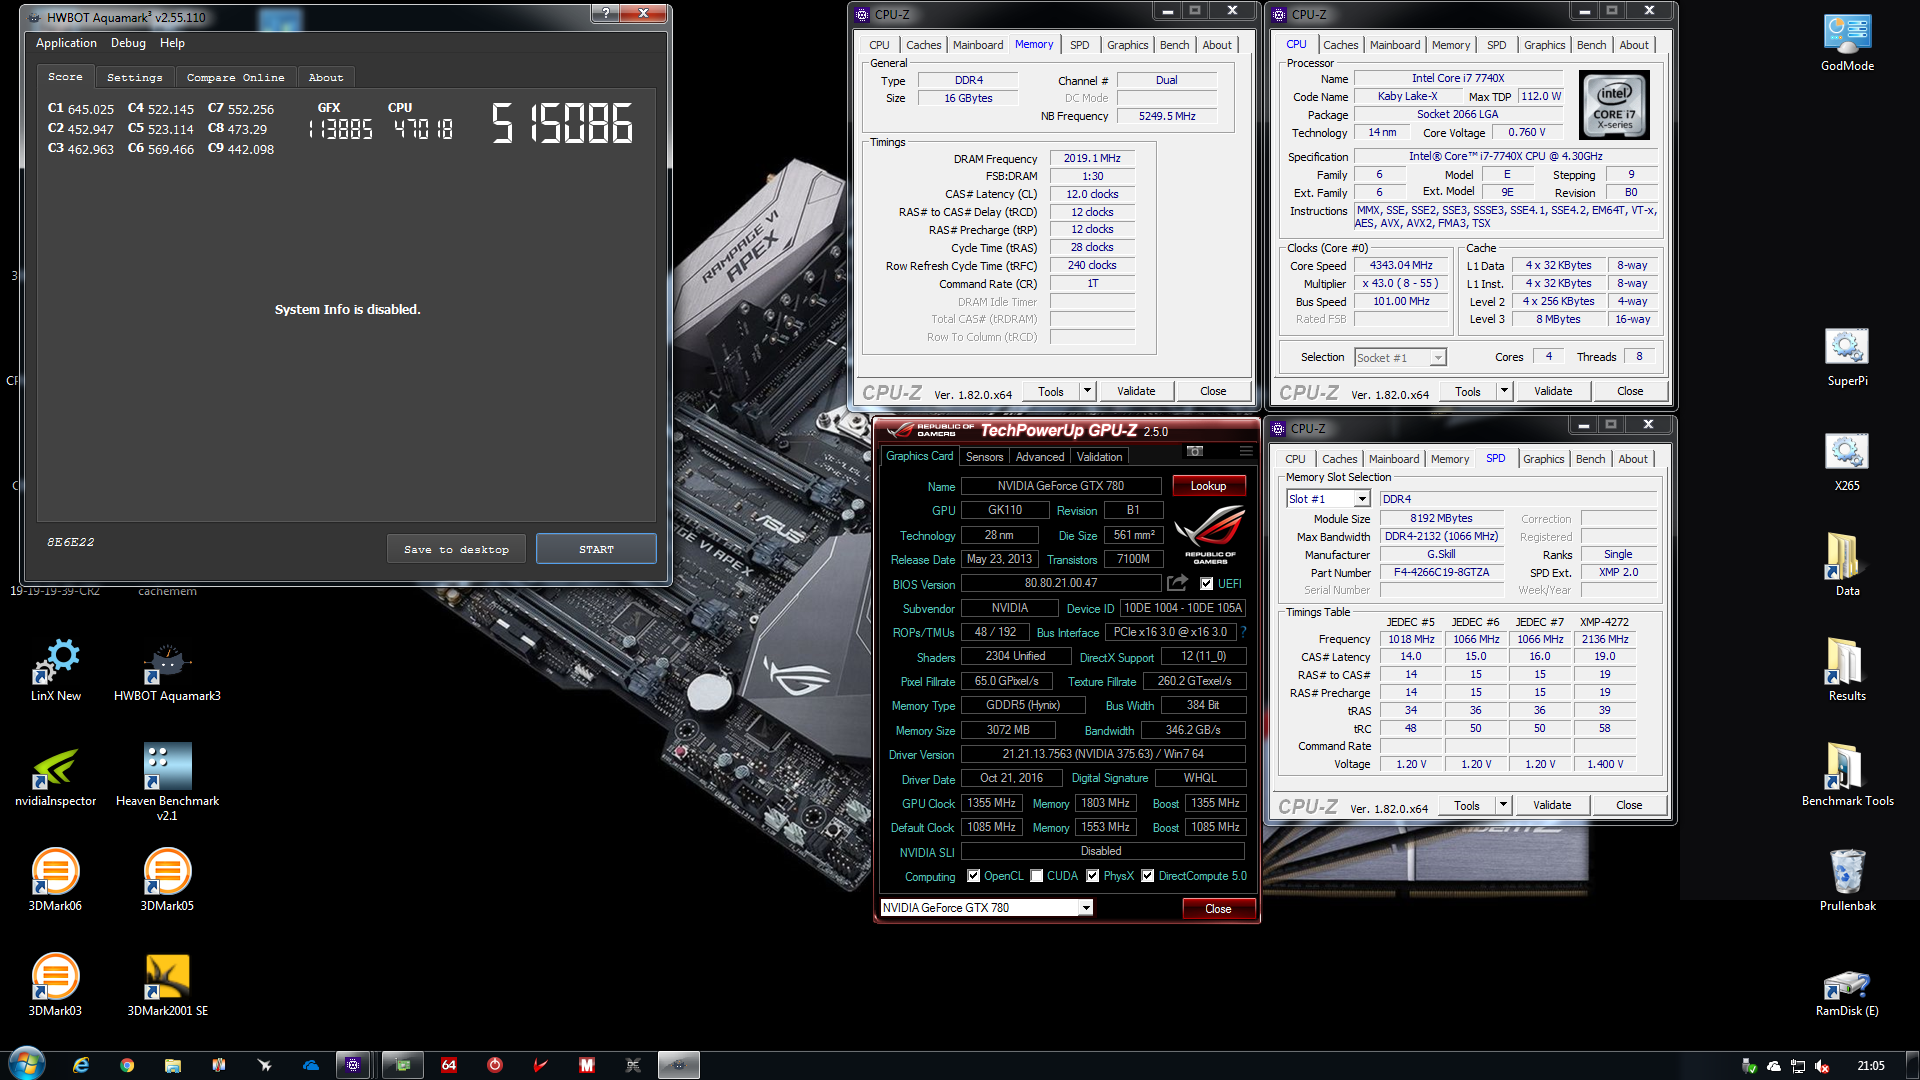The image size is (1920, 1080).
Task: Click Close in CPU-Z SPD window
Action: click(x=1629, y=805)
